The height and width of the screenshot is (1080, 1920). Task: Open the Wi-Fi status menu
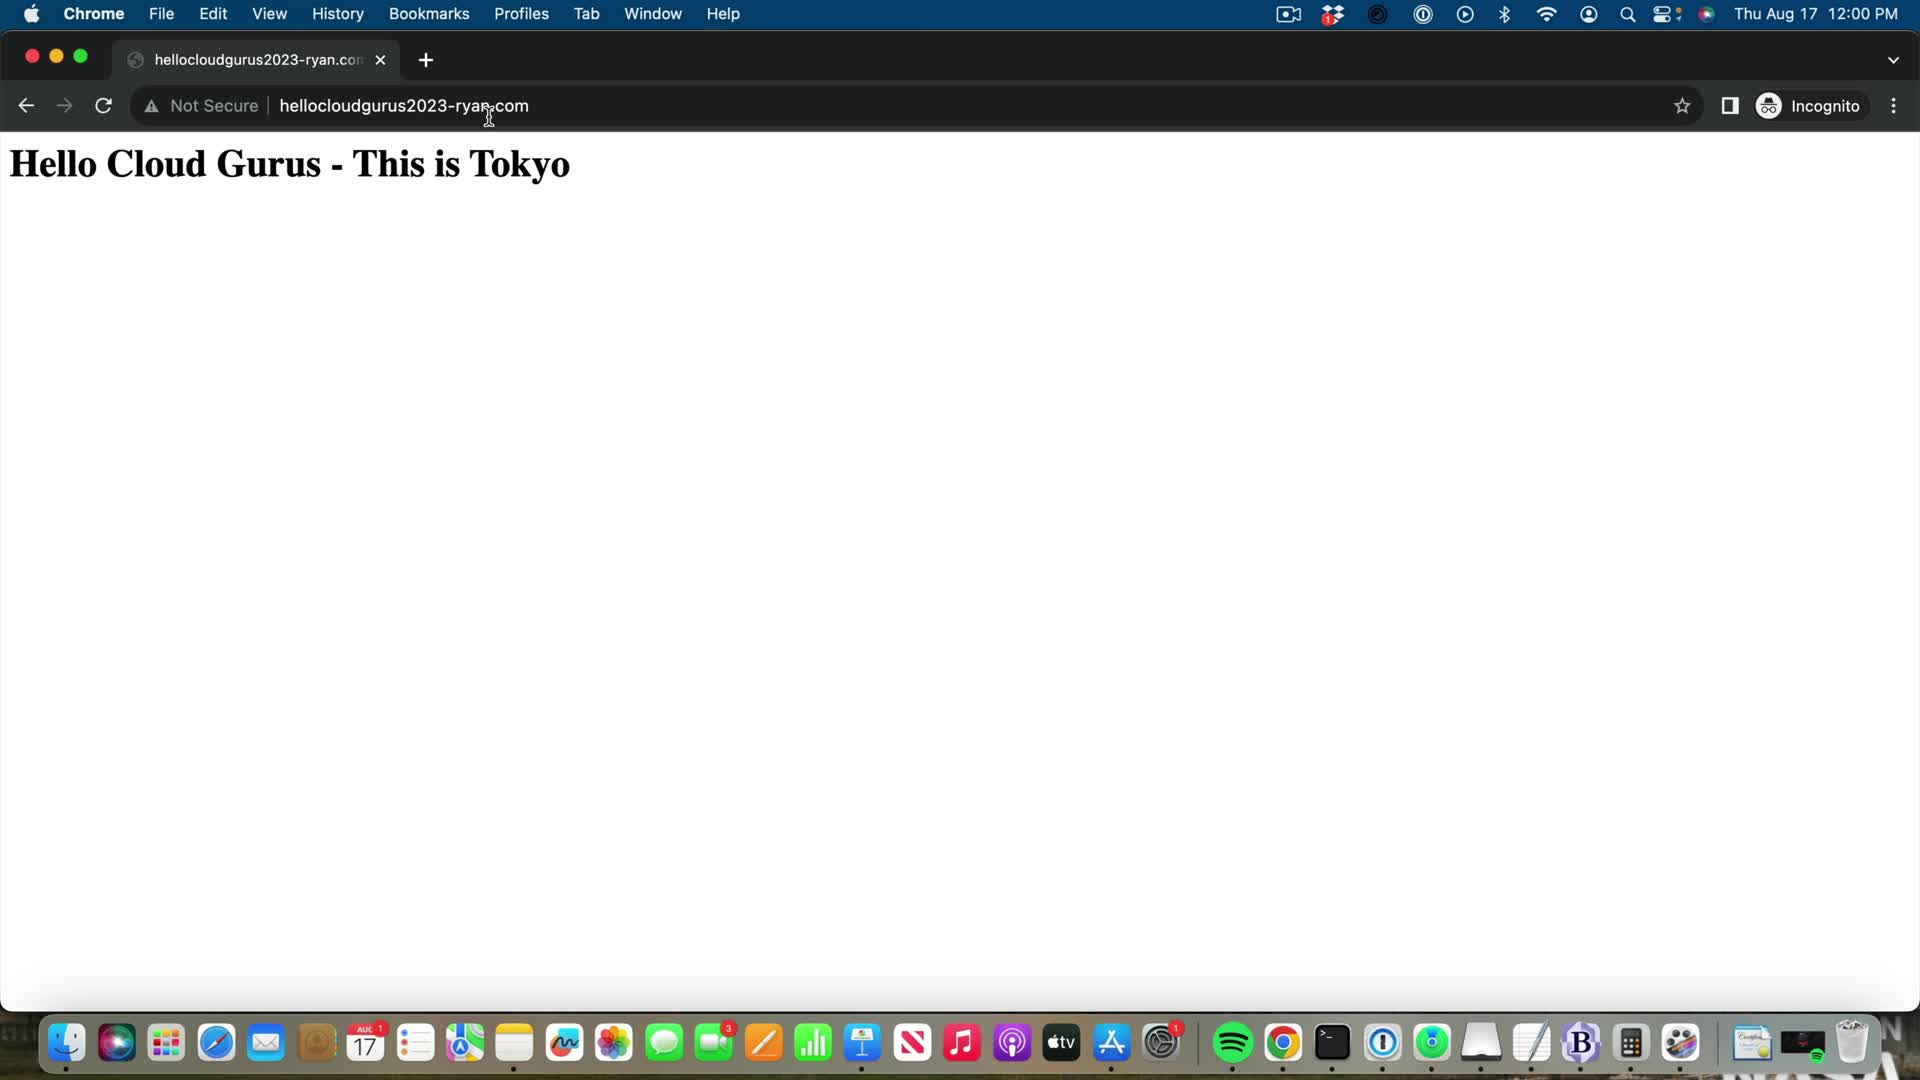pyautogui.click(x=1546, y=14)
